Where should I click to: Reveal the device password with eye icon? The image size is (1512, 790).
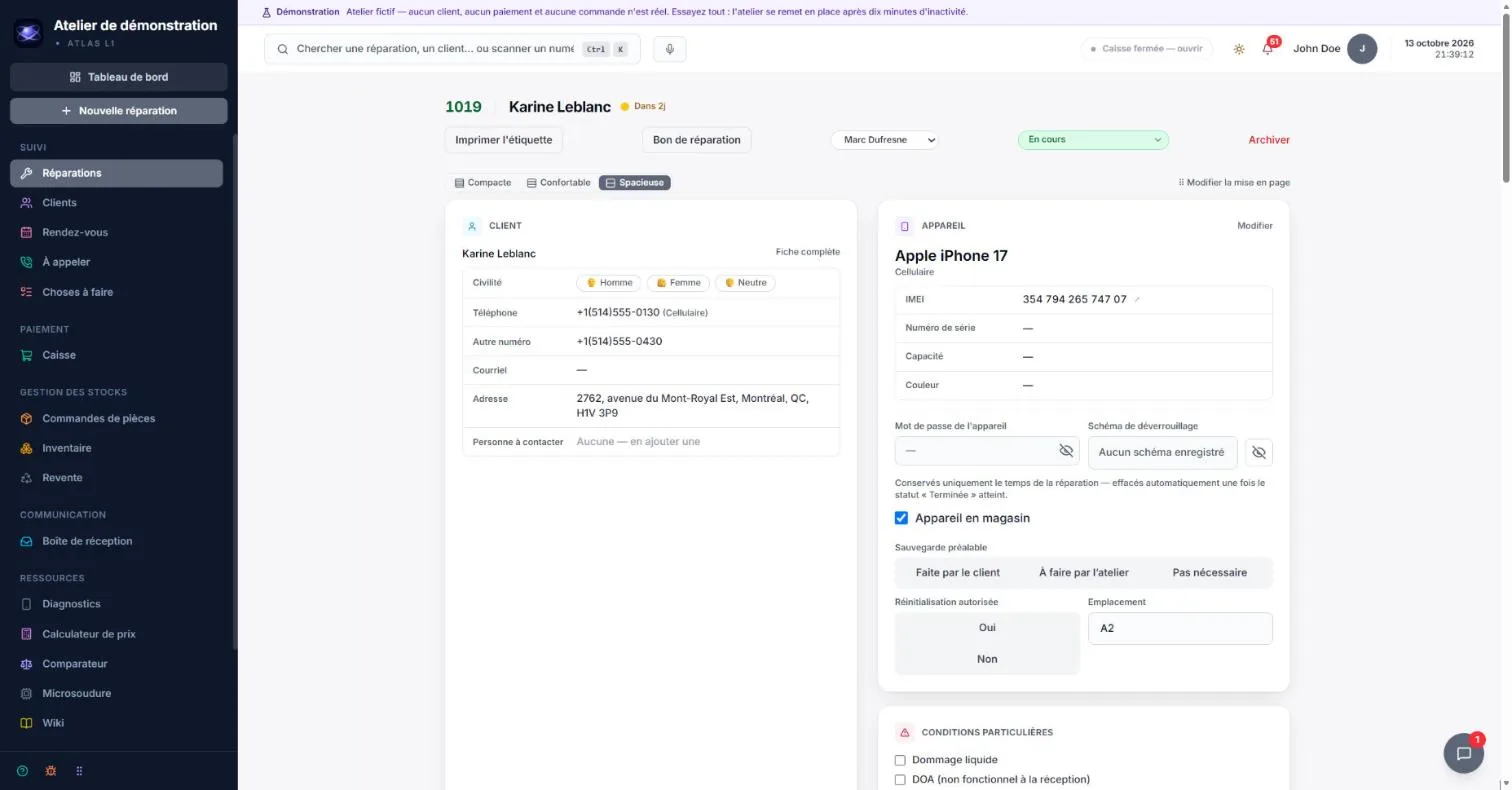click(1066, 451)
